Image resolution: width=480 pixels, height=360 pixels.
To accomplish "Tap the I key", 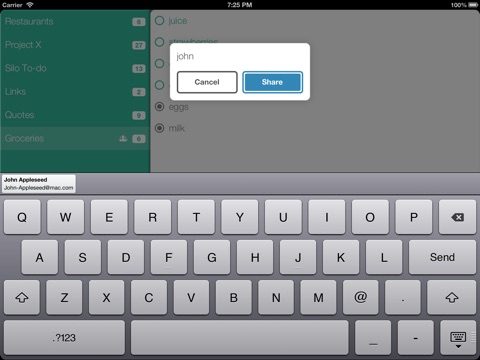I will 327,217.
